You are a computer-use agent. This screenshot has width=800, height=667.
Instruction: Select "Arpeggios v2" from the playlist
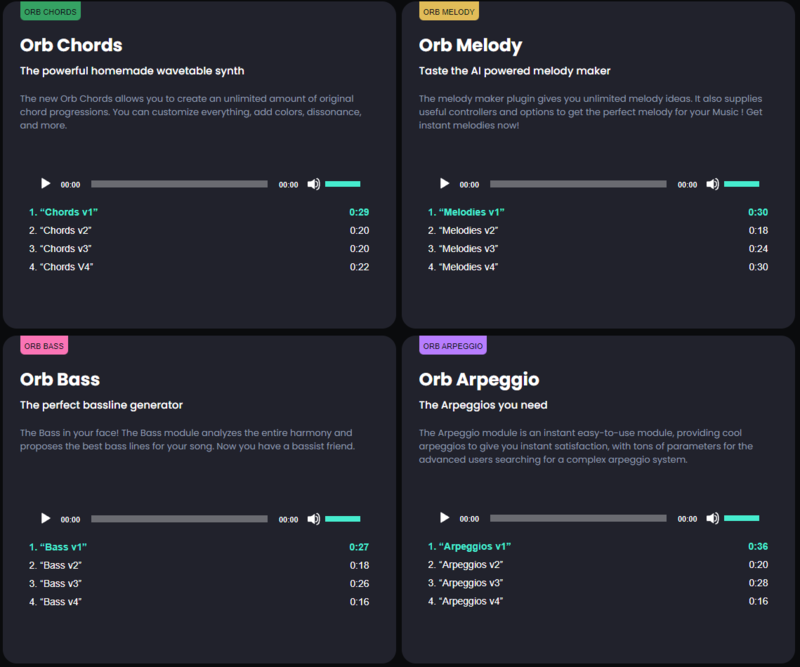(x=470, y=565)
